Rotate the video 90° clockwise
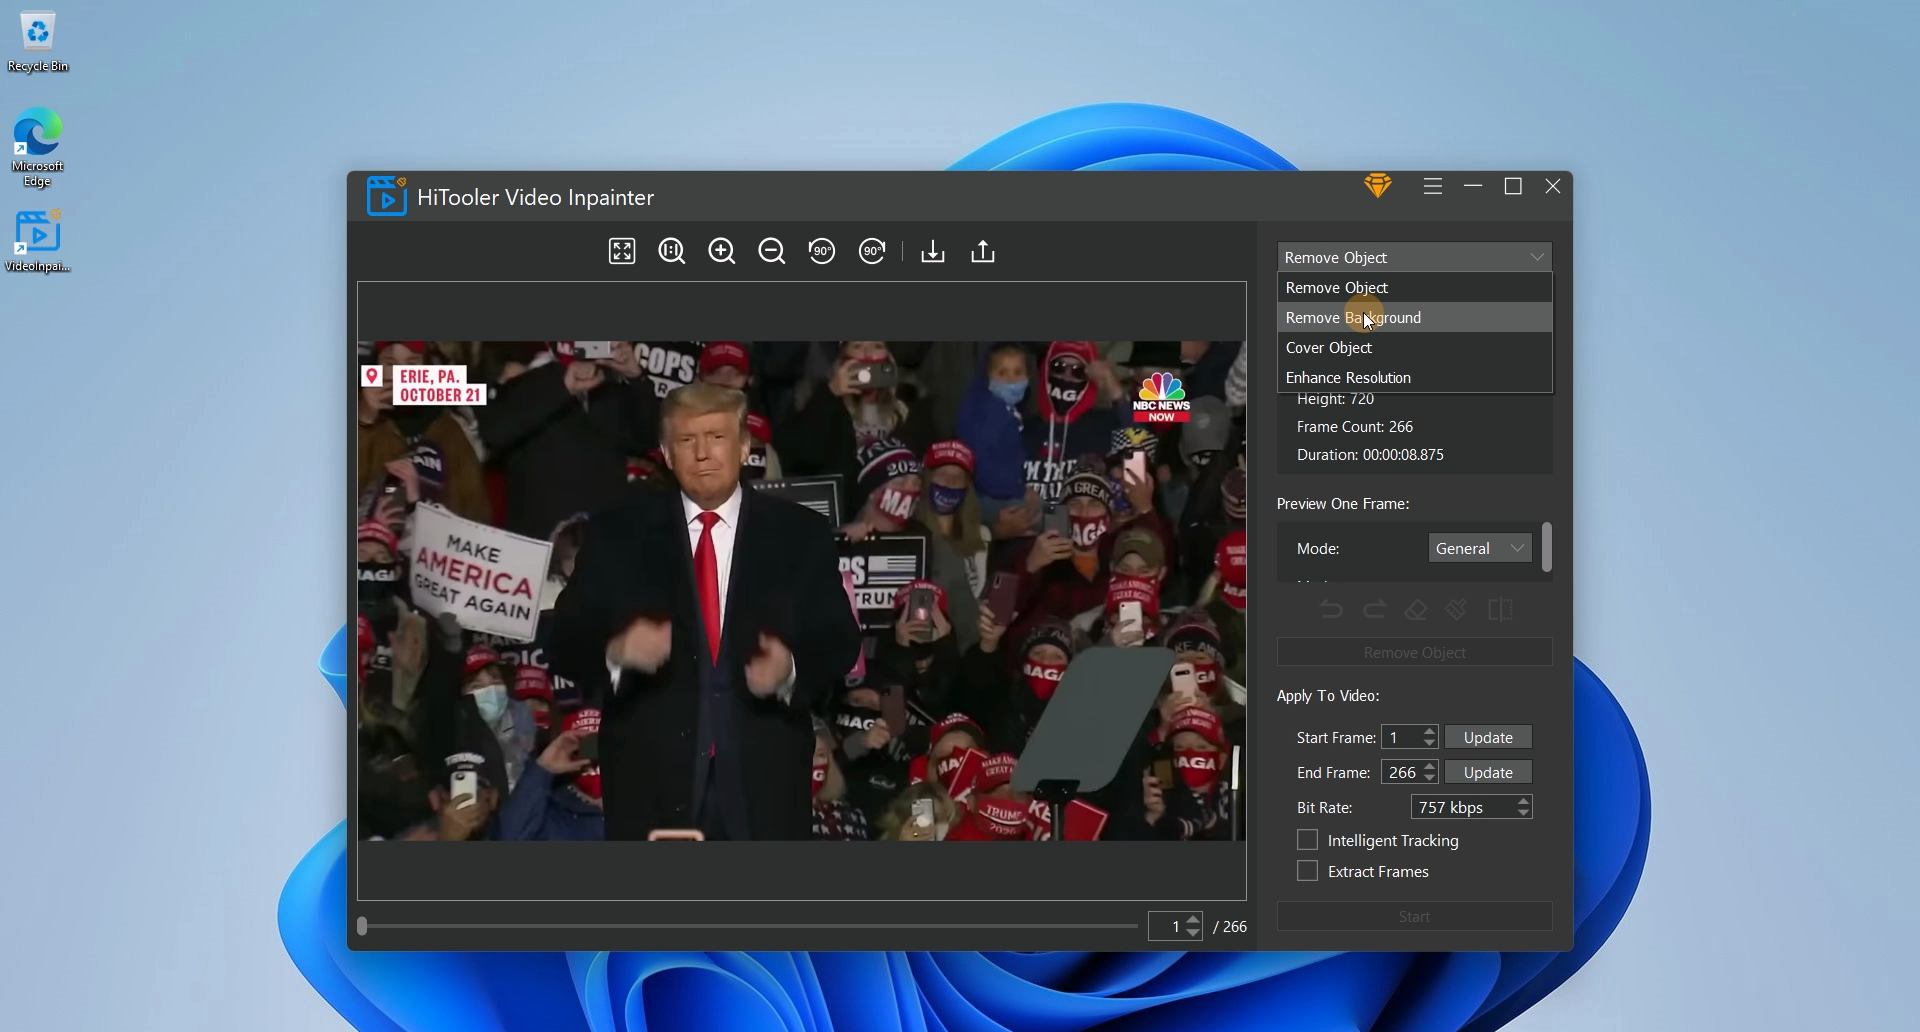Screen dimensions: 1920x1032 pos(871,251)
